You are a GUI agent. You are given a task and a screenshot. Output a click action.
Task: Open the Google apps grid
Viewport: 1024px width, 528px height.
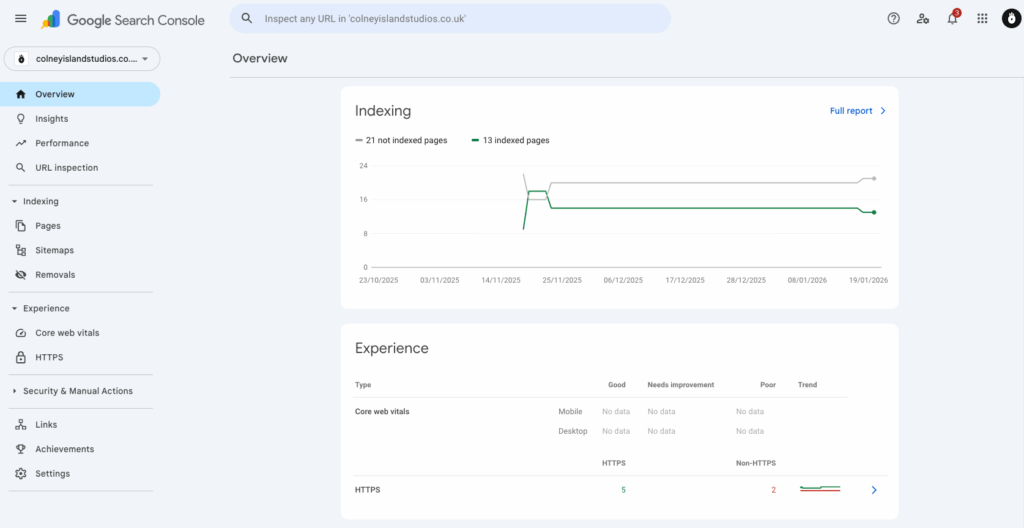(x=982, y=19)
